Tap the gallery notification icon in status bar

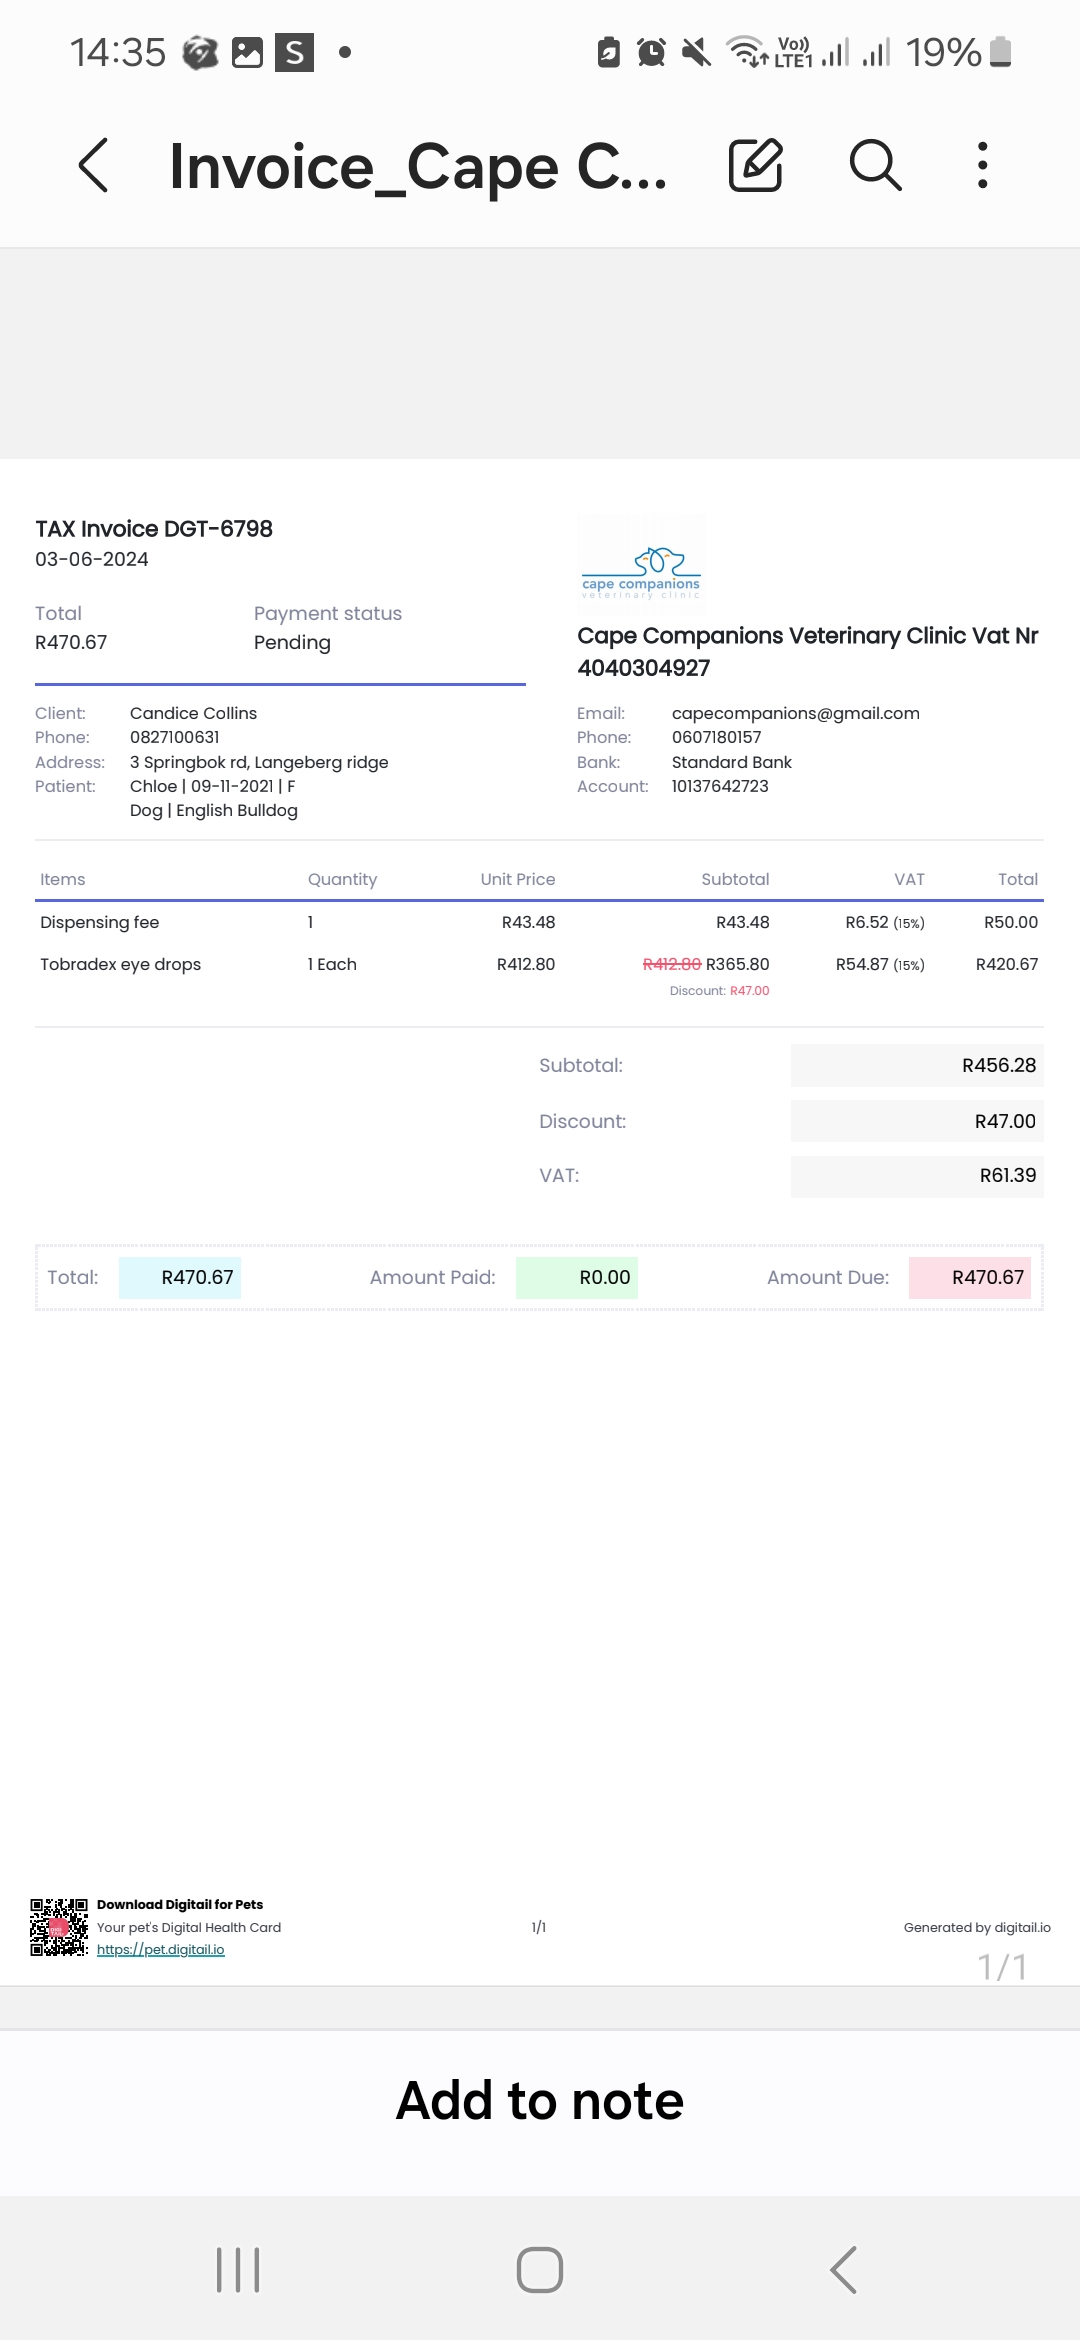click(x=247, y=52)
